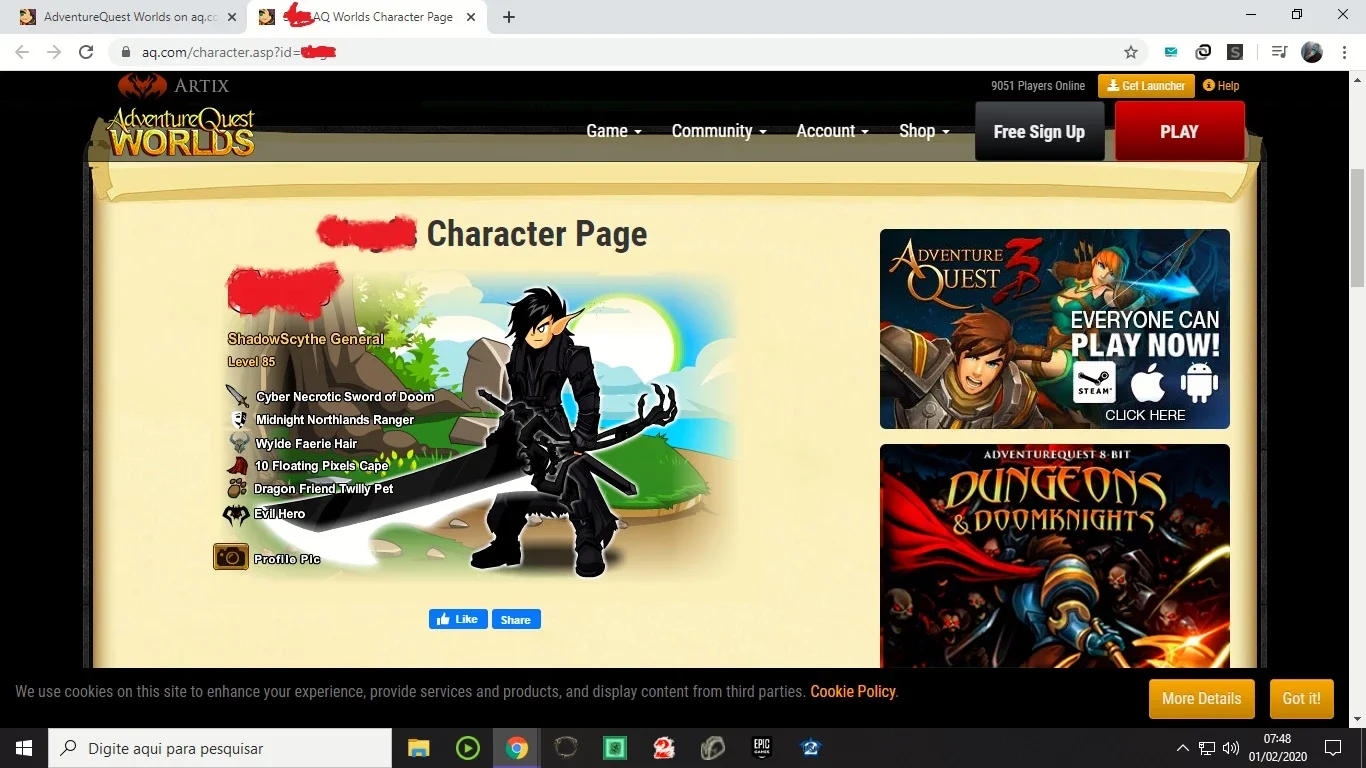This screenshot has width=1366, height=768.
Task: Open the Windows Start menu
Action: click(24, 748)
